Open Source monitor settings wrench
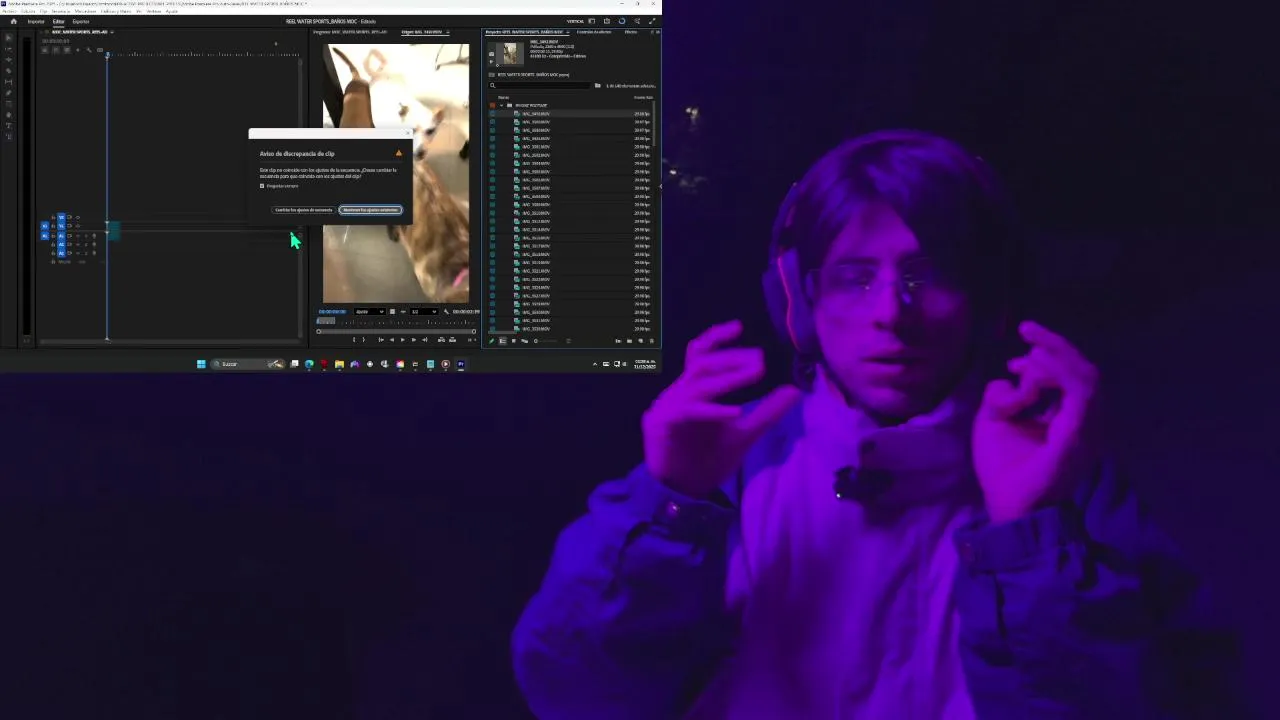1280x720 pixels. [x=446, y=312]
